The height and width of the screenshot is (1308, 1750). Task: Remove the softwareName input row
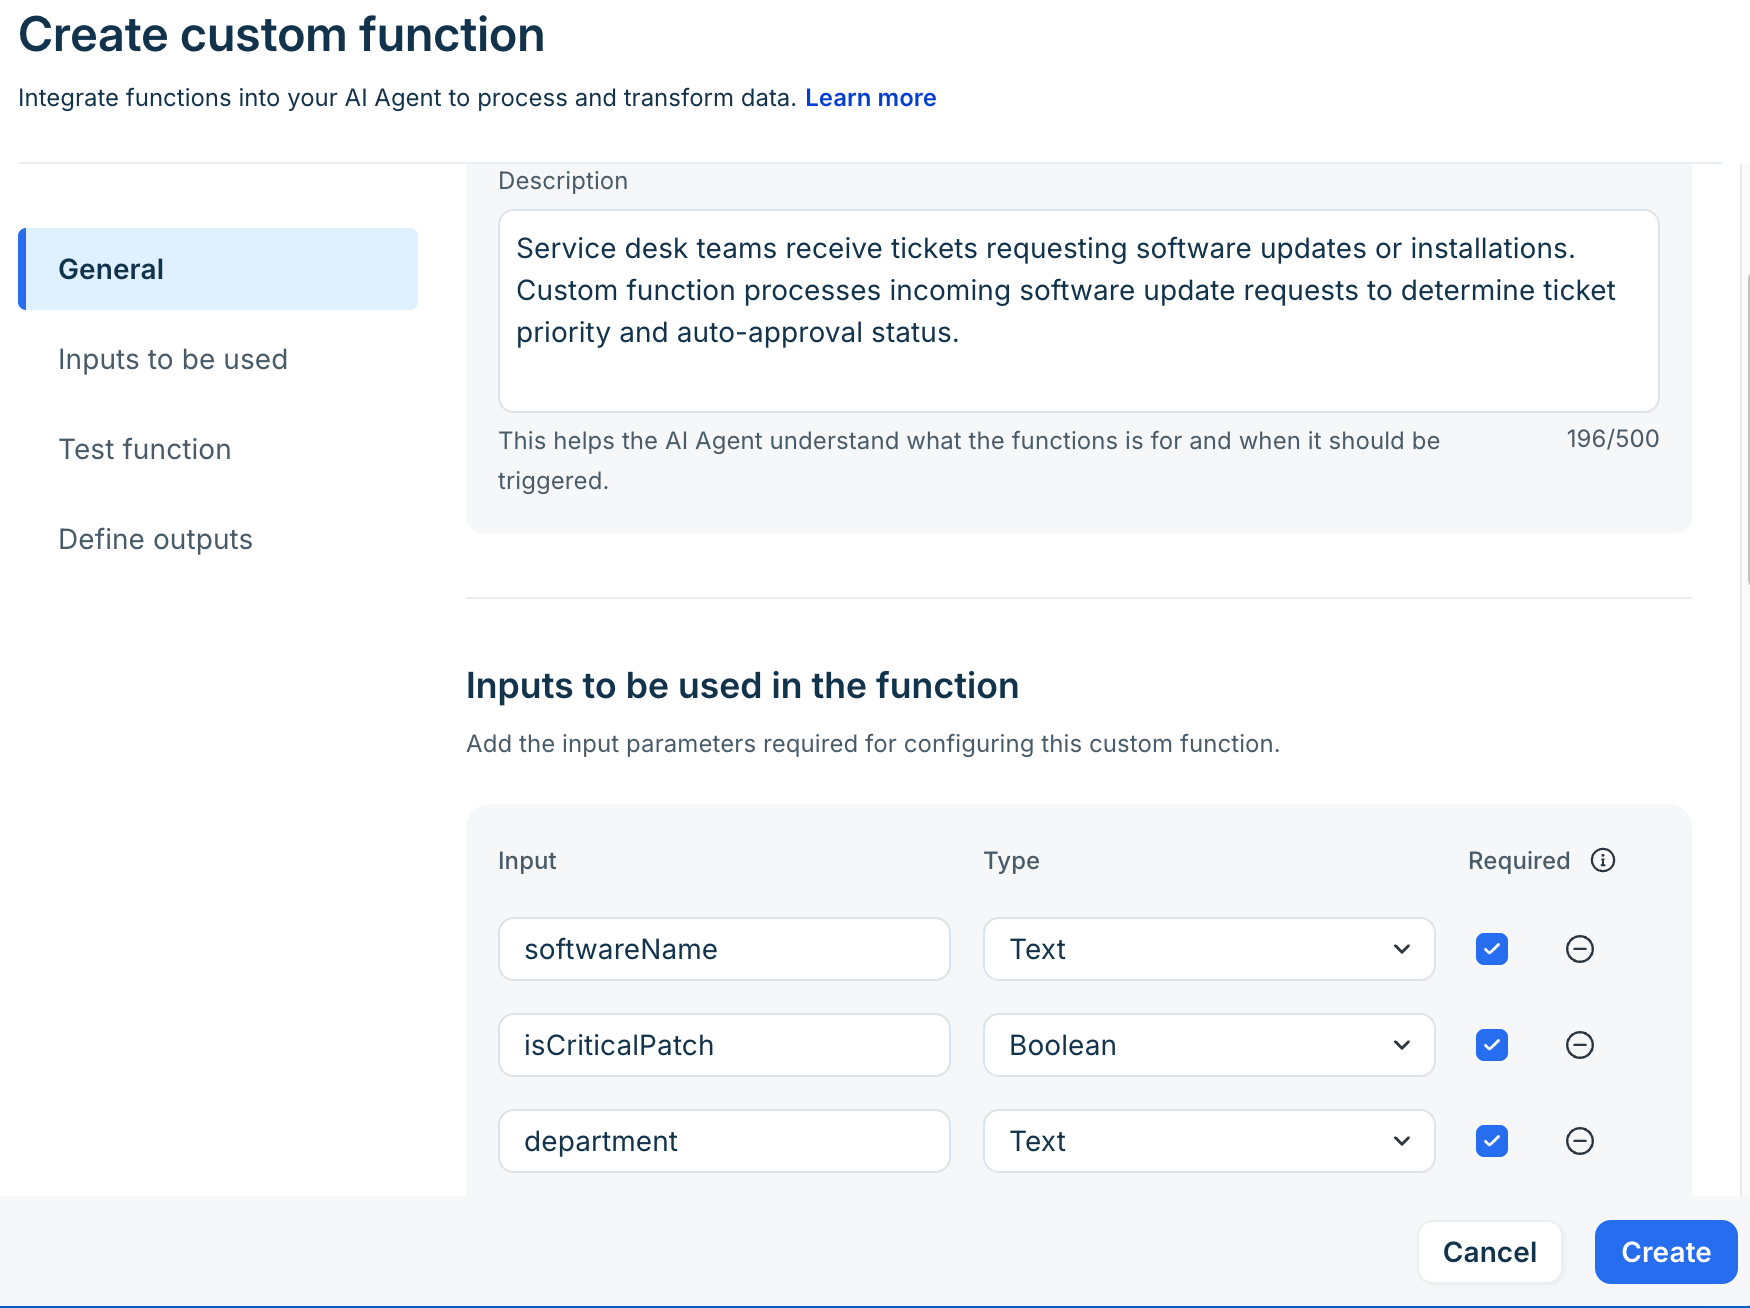coord(1579,949)
